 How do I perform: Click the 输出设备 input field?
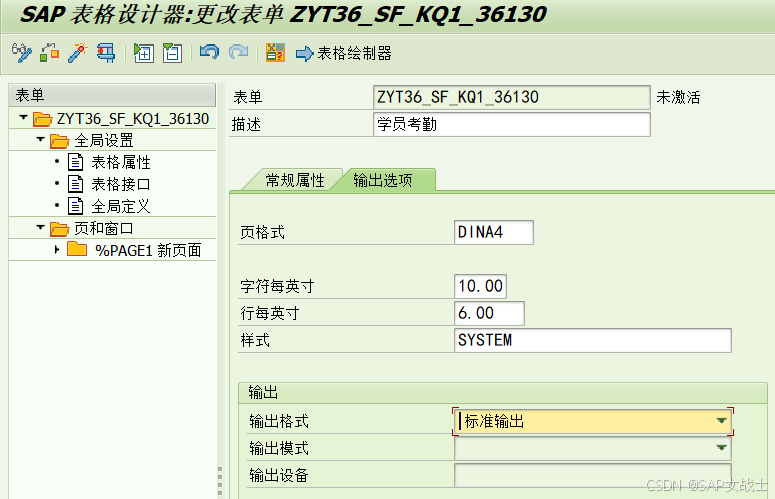[593, 475]
